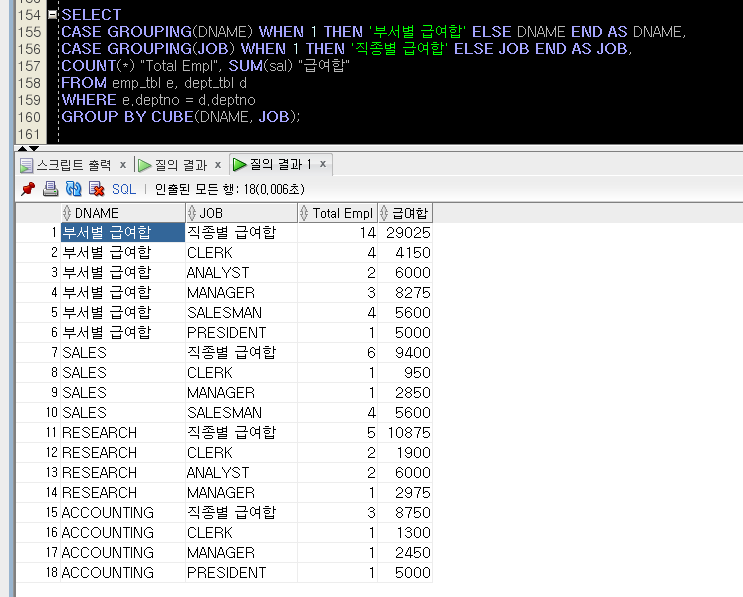This screenshot has height=597, width=743.
Task: Select the 1900 salary cell
Action: [x=406, y=452]
